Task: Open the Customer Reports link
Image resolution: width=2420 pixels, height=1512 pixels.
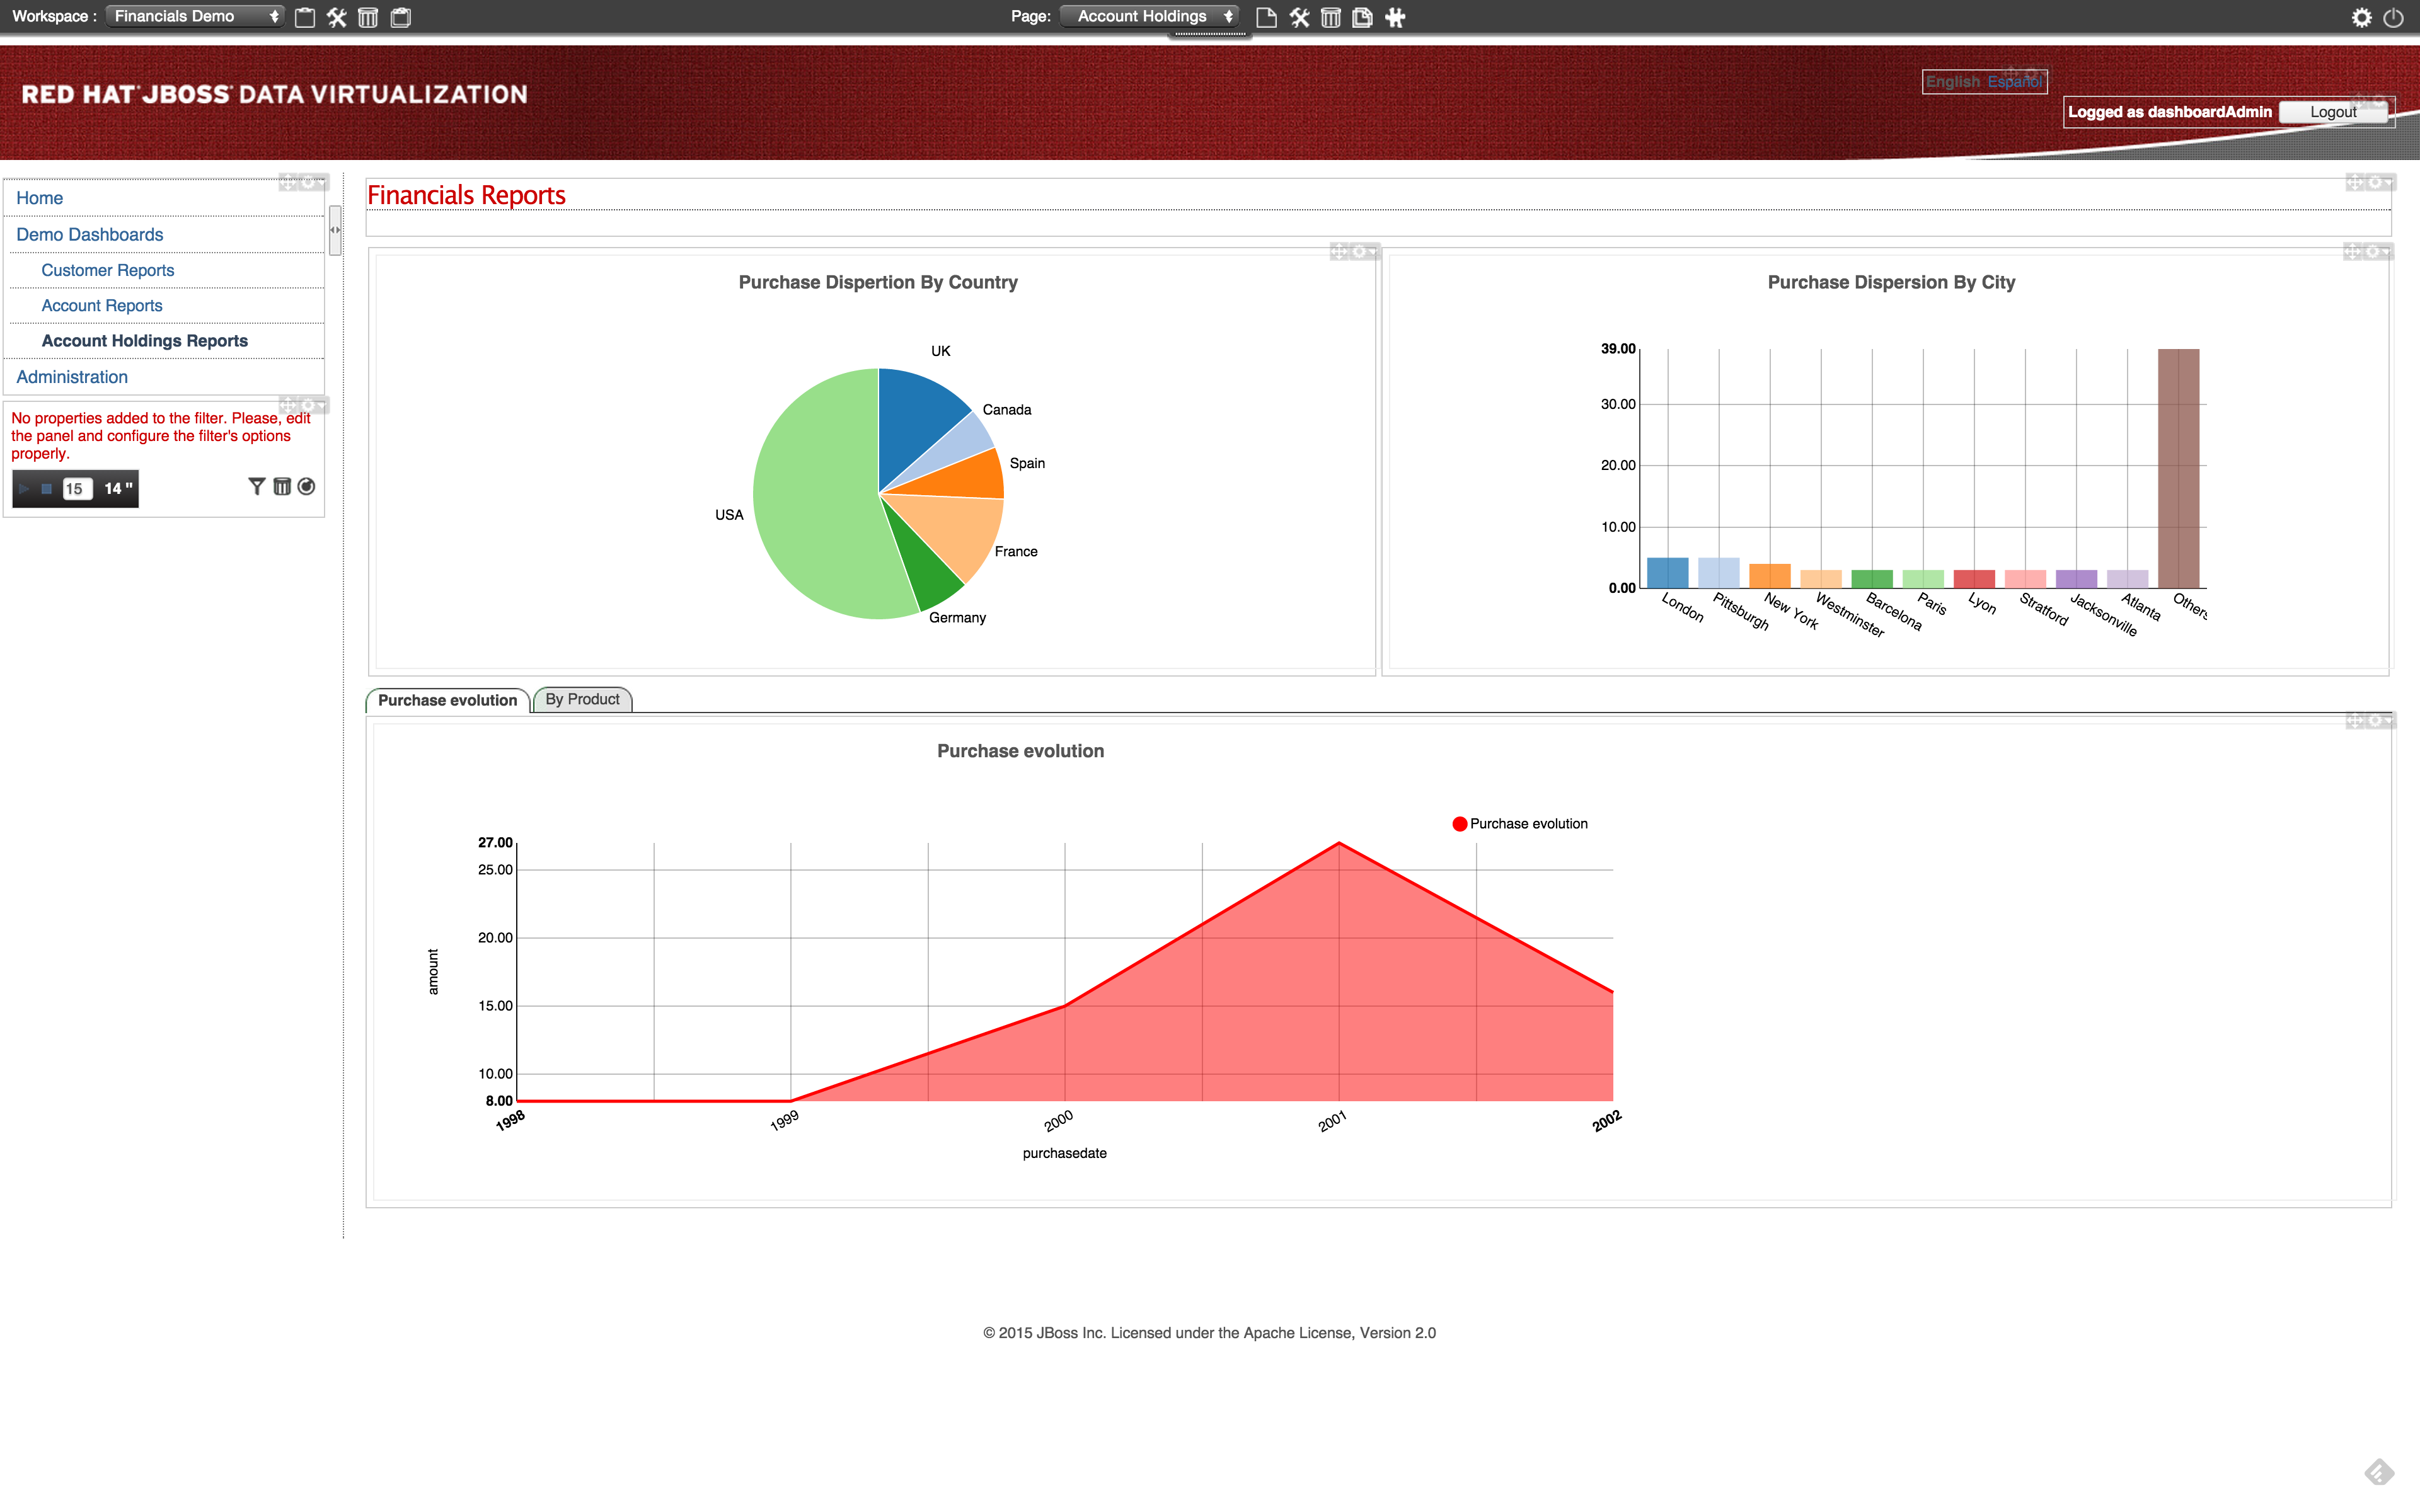Action: pyautogui.click(x=107, y=270)
